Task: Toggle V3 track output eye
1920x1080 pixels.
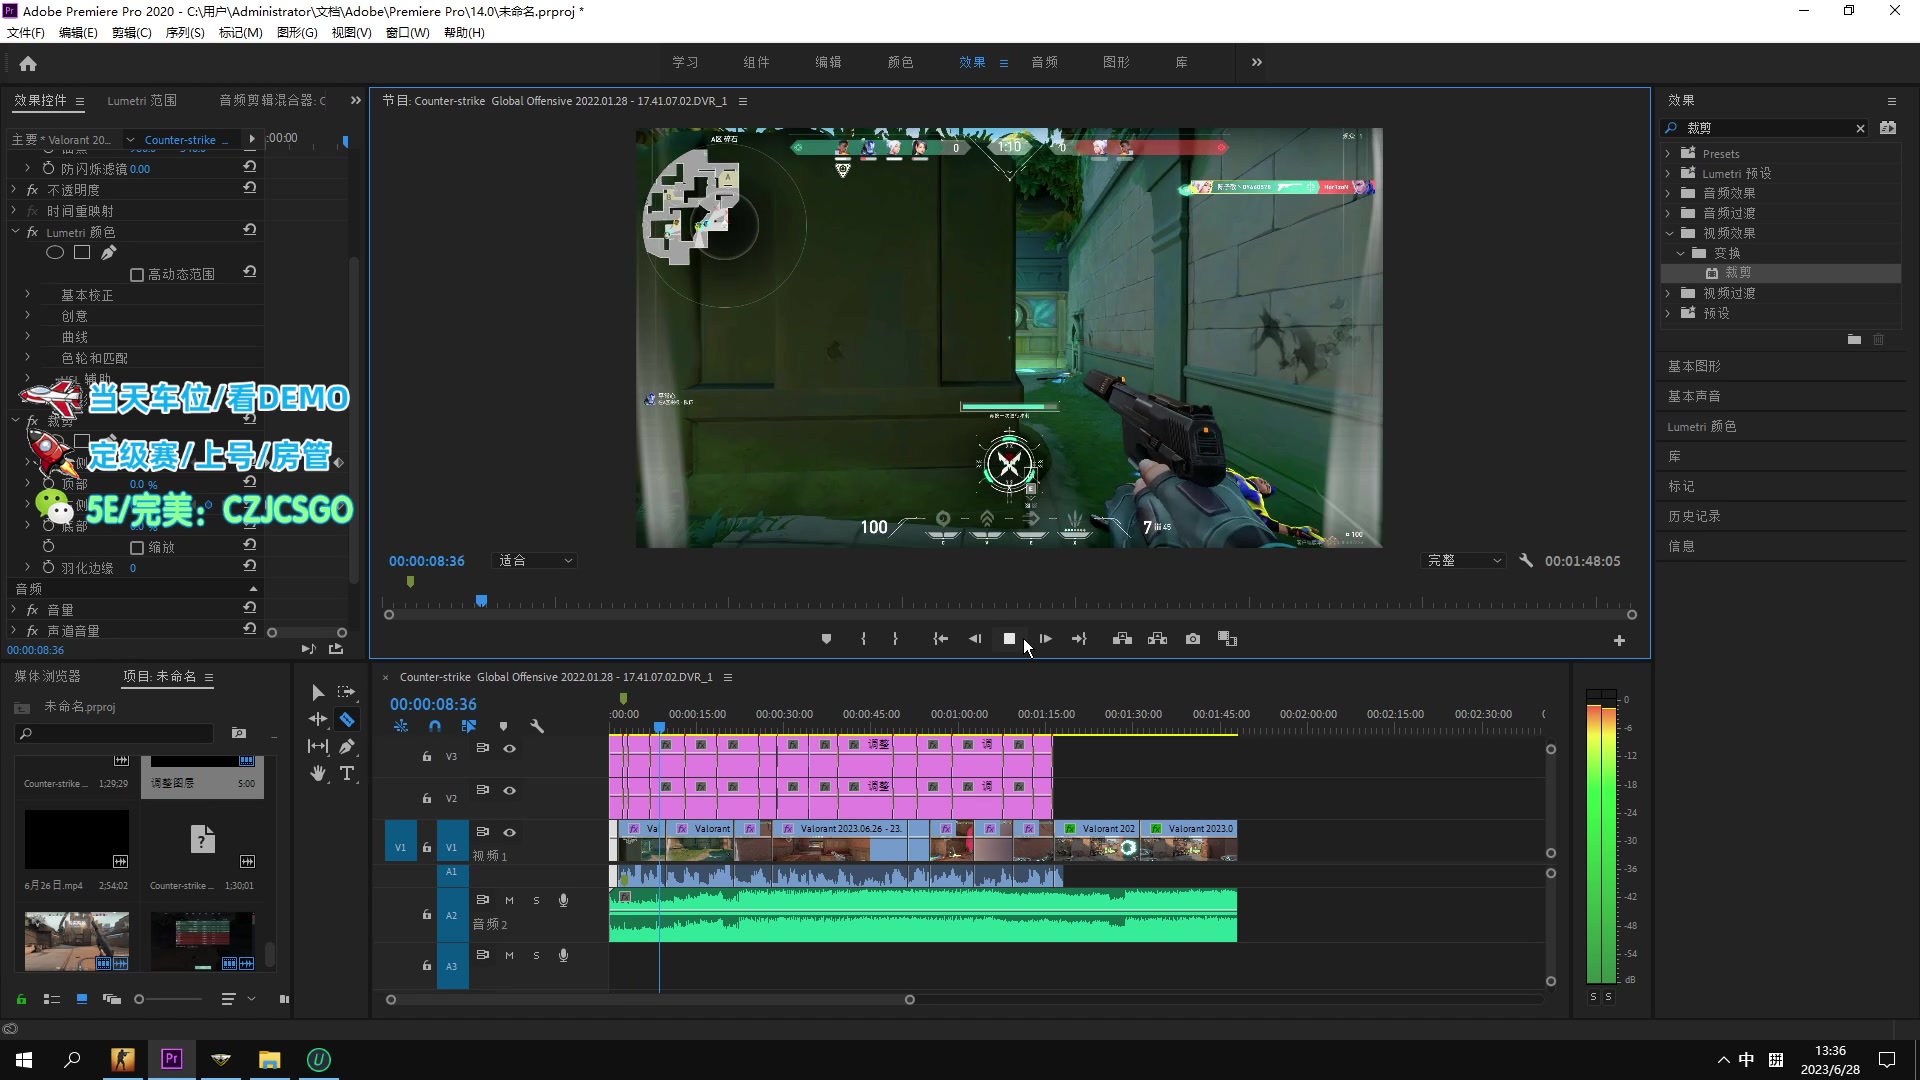Action: pyautogui.click(x=509, y=749)
